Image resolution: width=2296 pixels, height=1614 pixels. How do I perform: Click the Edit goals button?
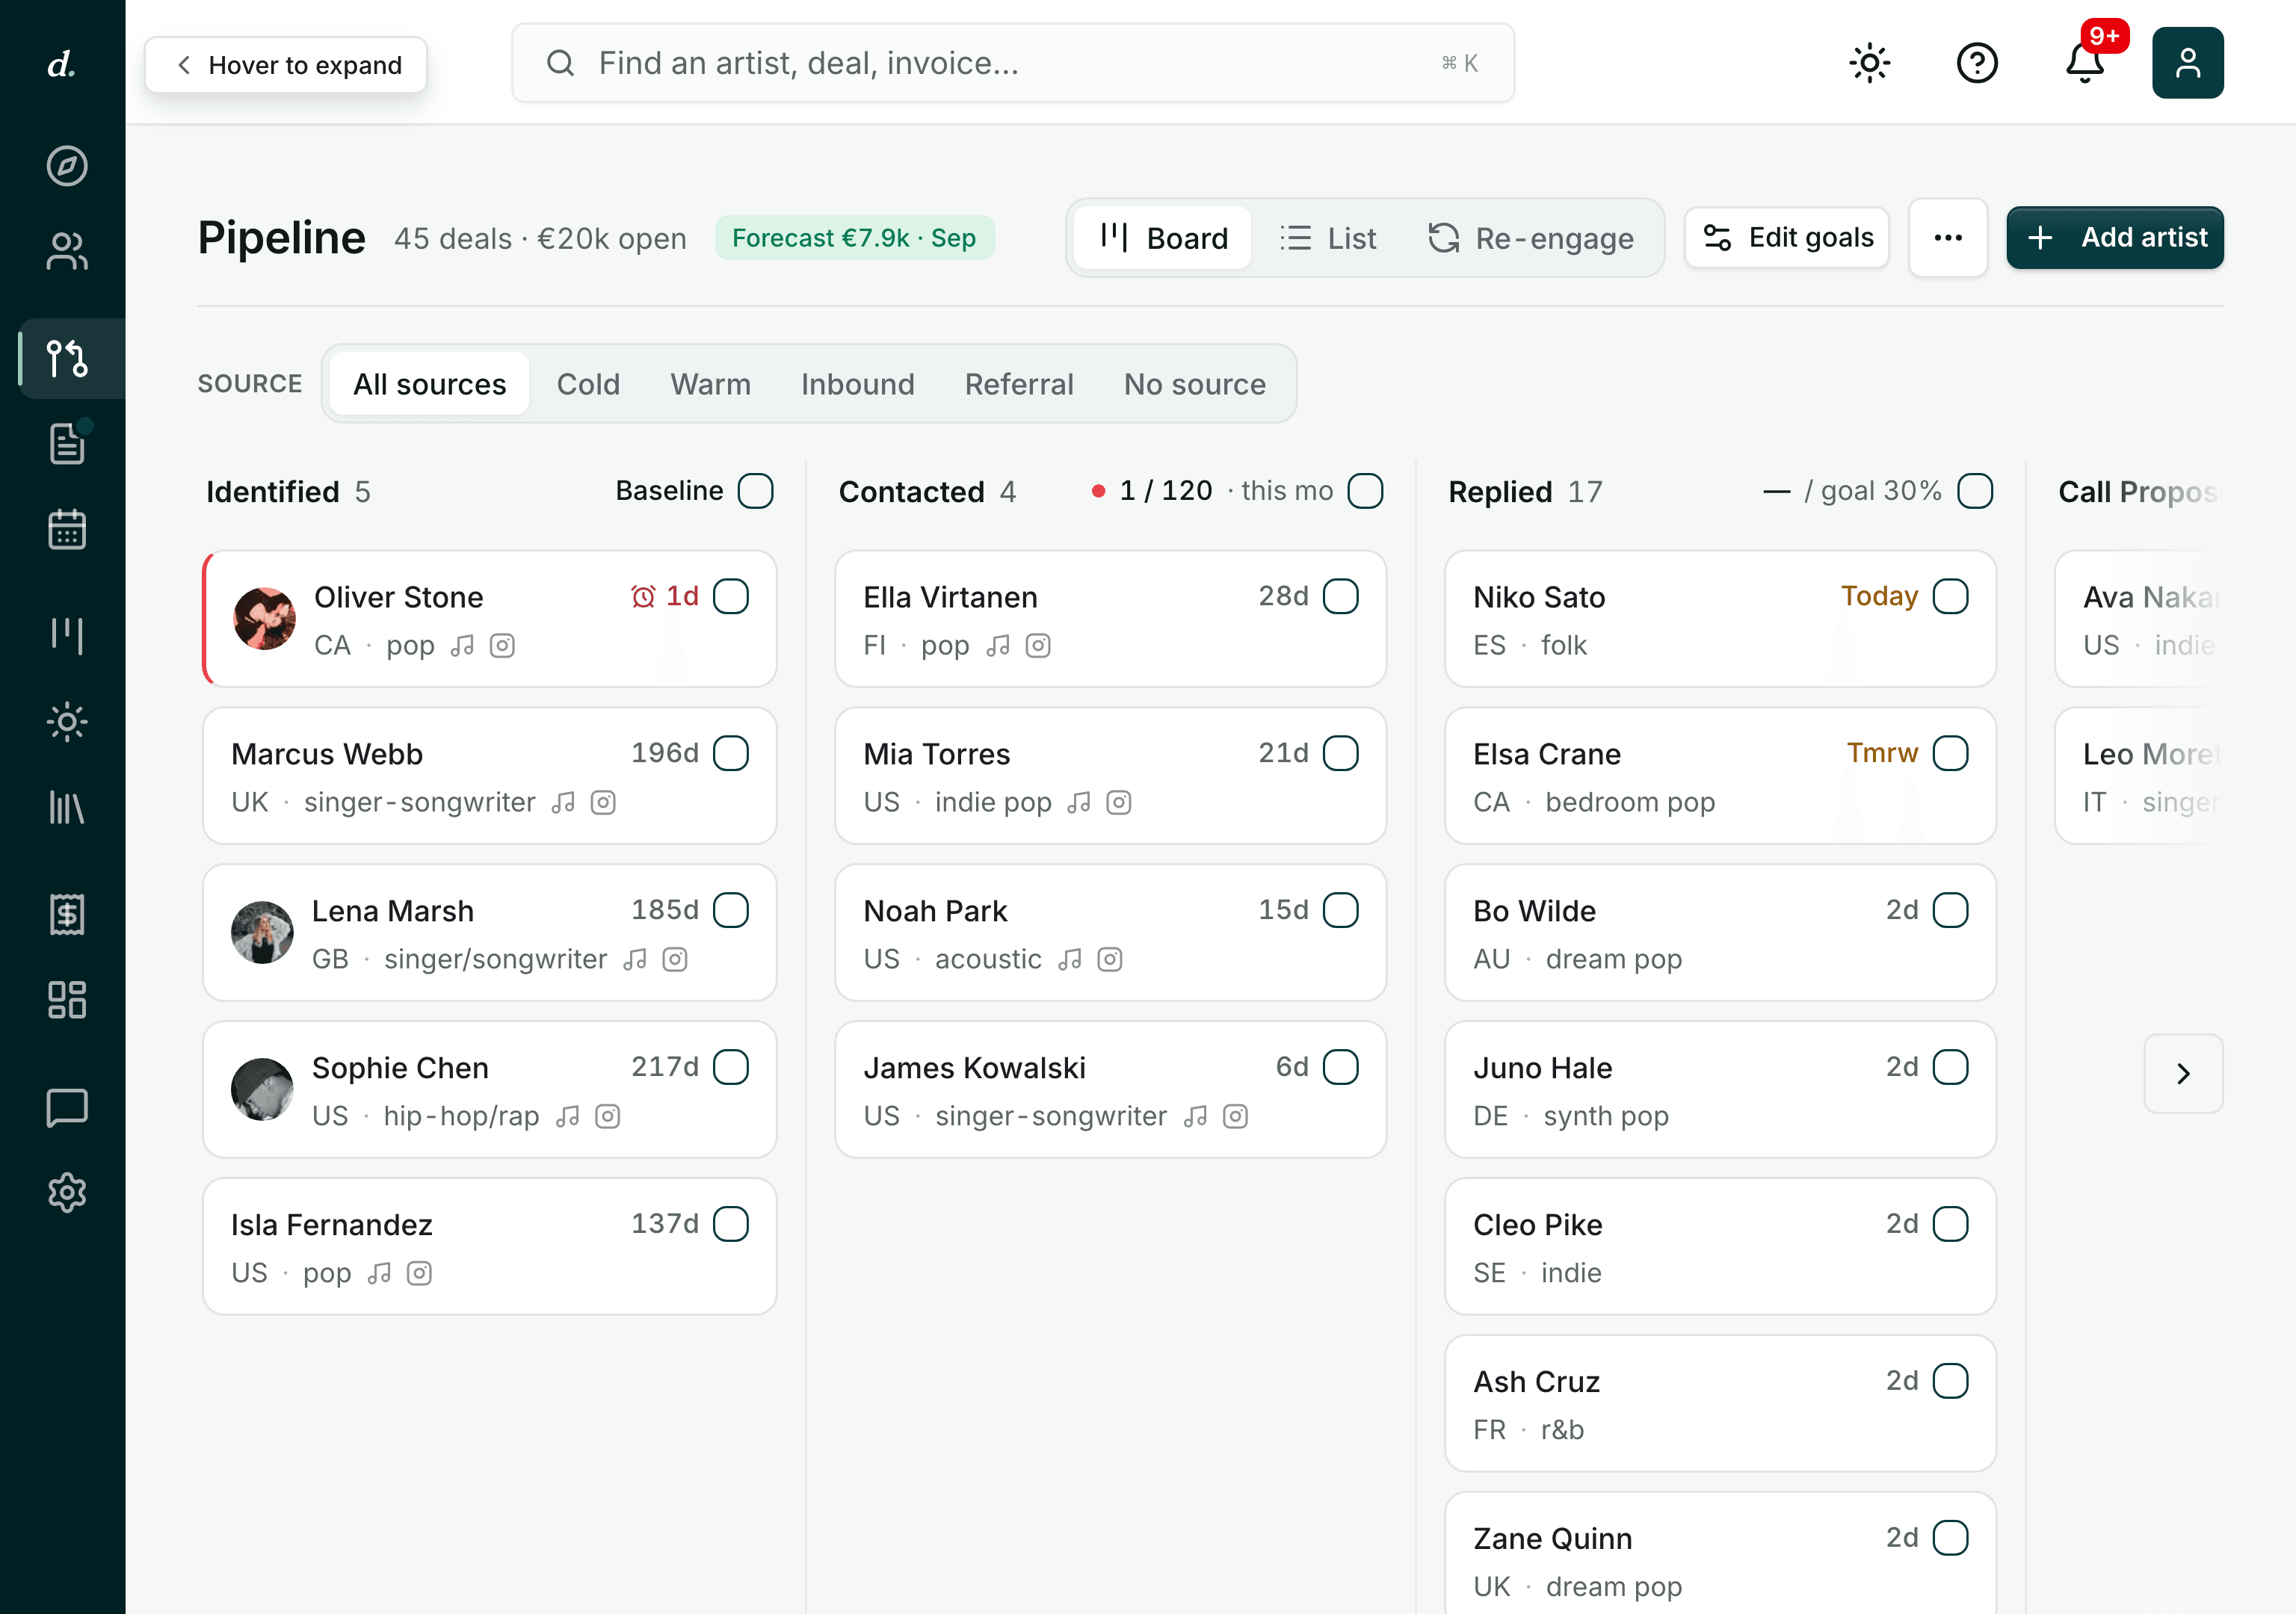coord(1786,238)
